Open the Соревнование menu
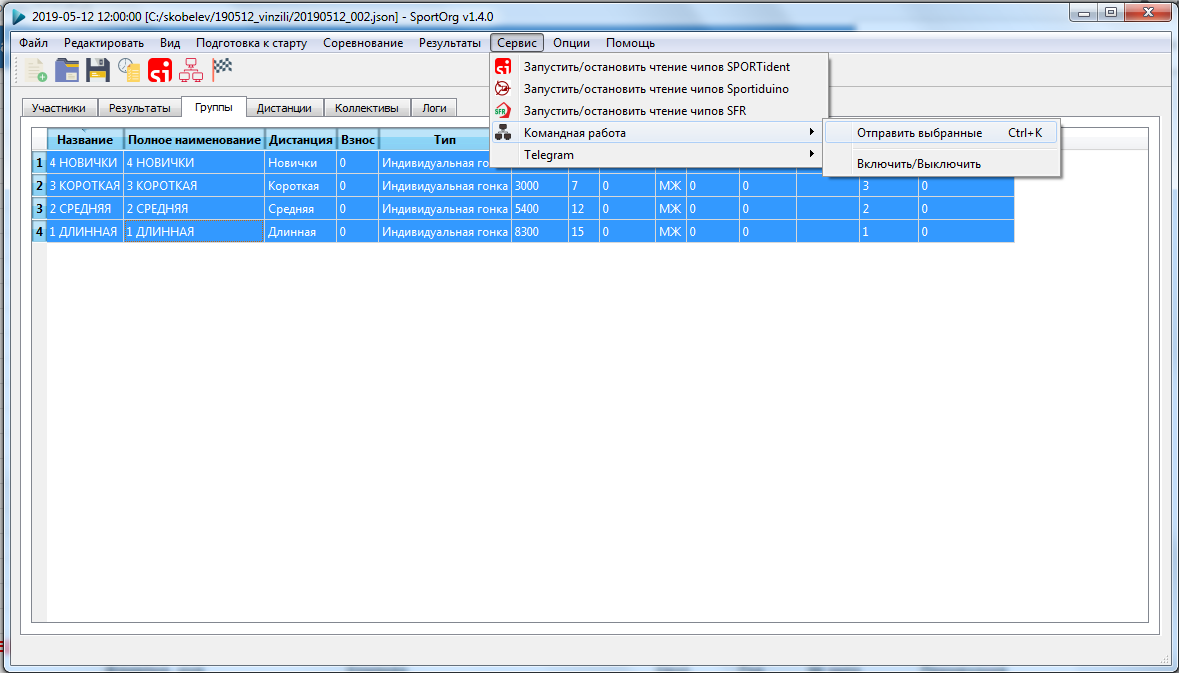Viewport: 1179px width, 673px height. 363,43
